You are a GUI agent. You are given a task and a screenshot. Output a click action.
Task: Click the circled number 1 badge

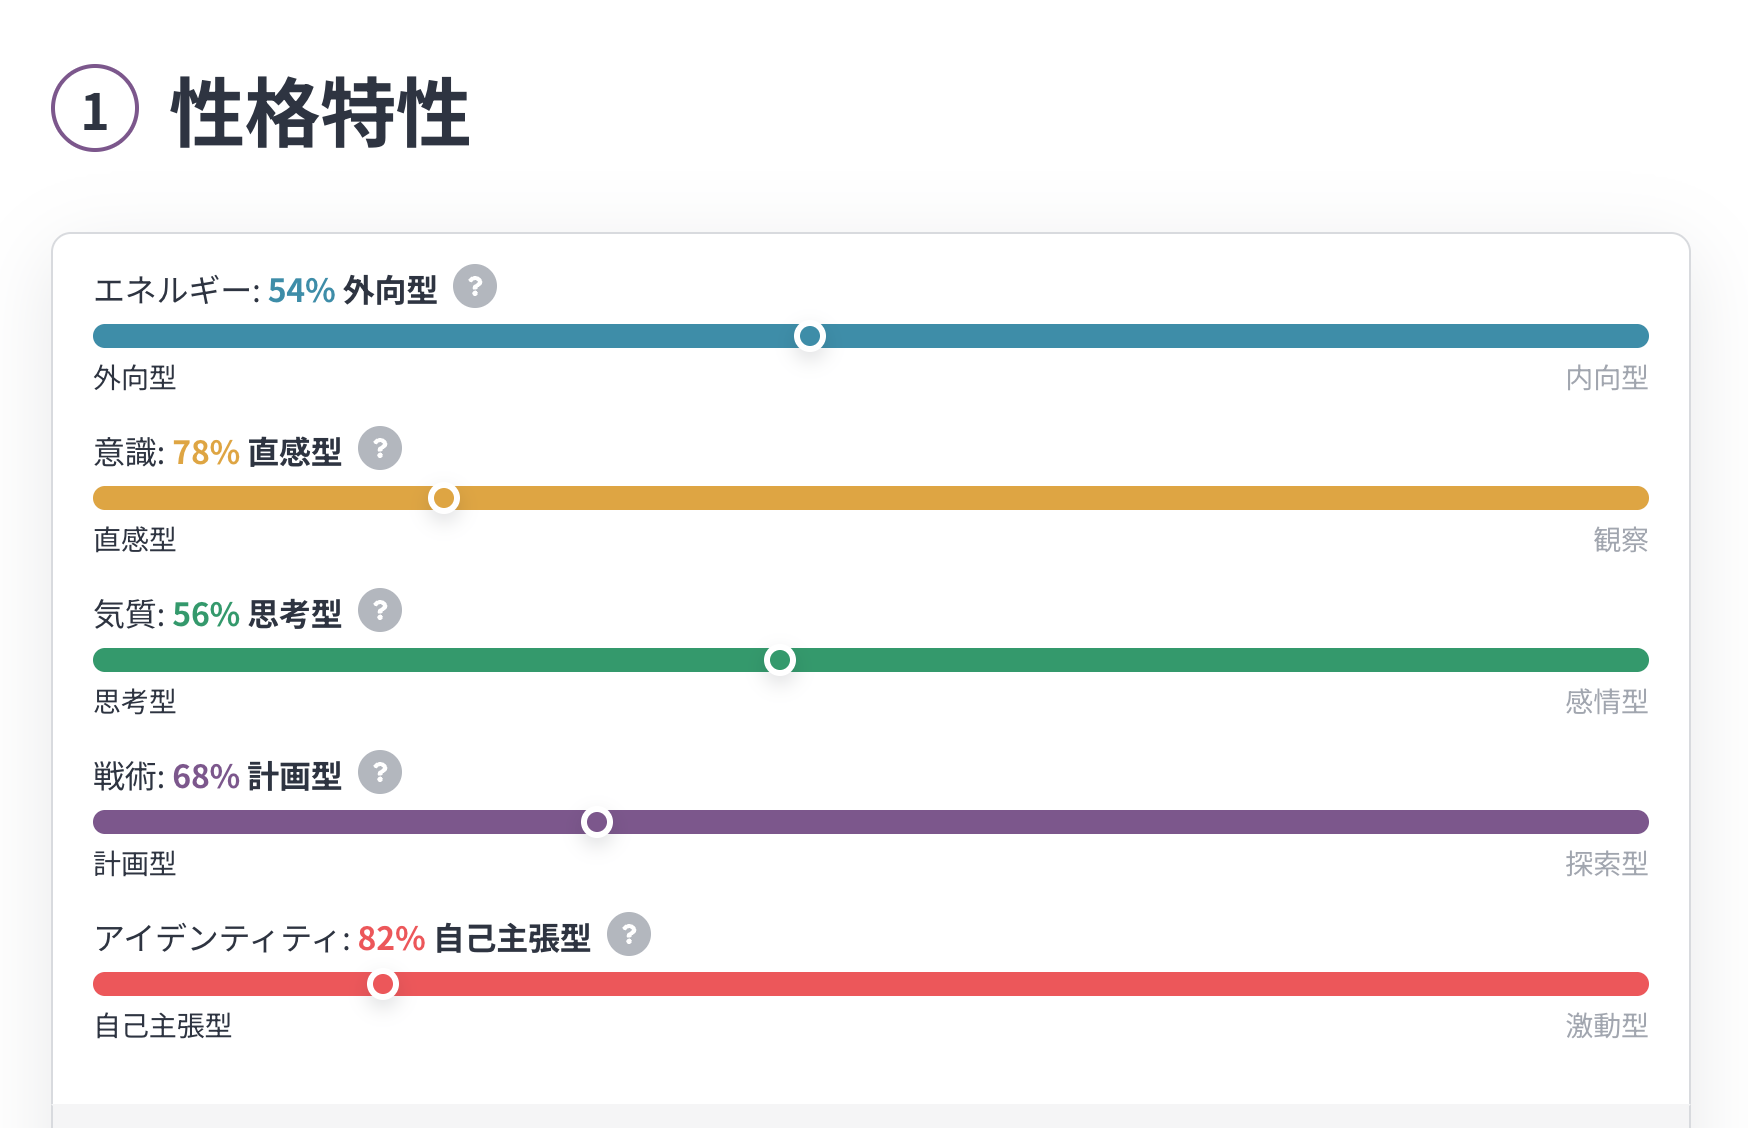coord(95,108)
